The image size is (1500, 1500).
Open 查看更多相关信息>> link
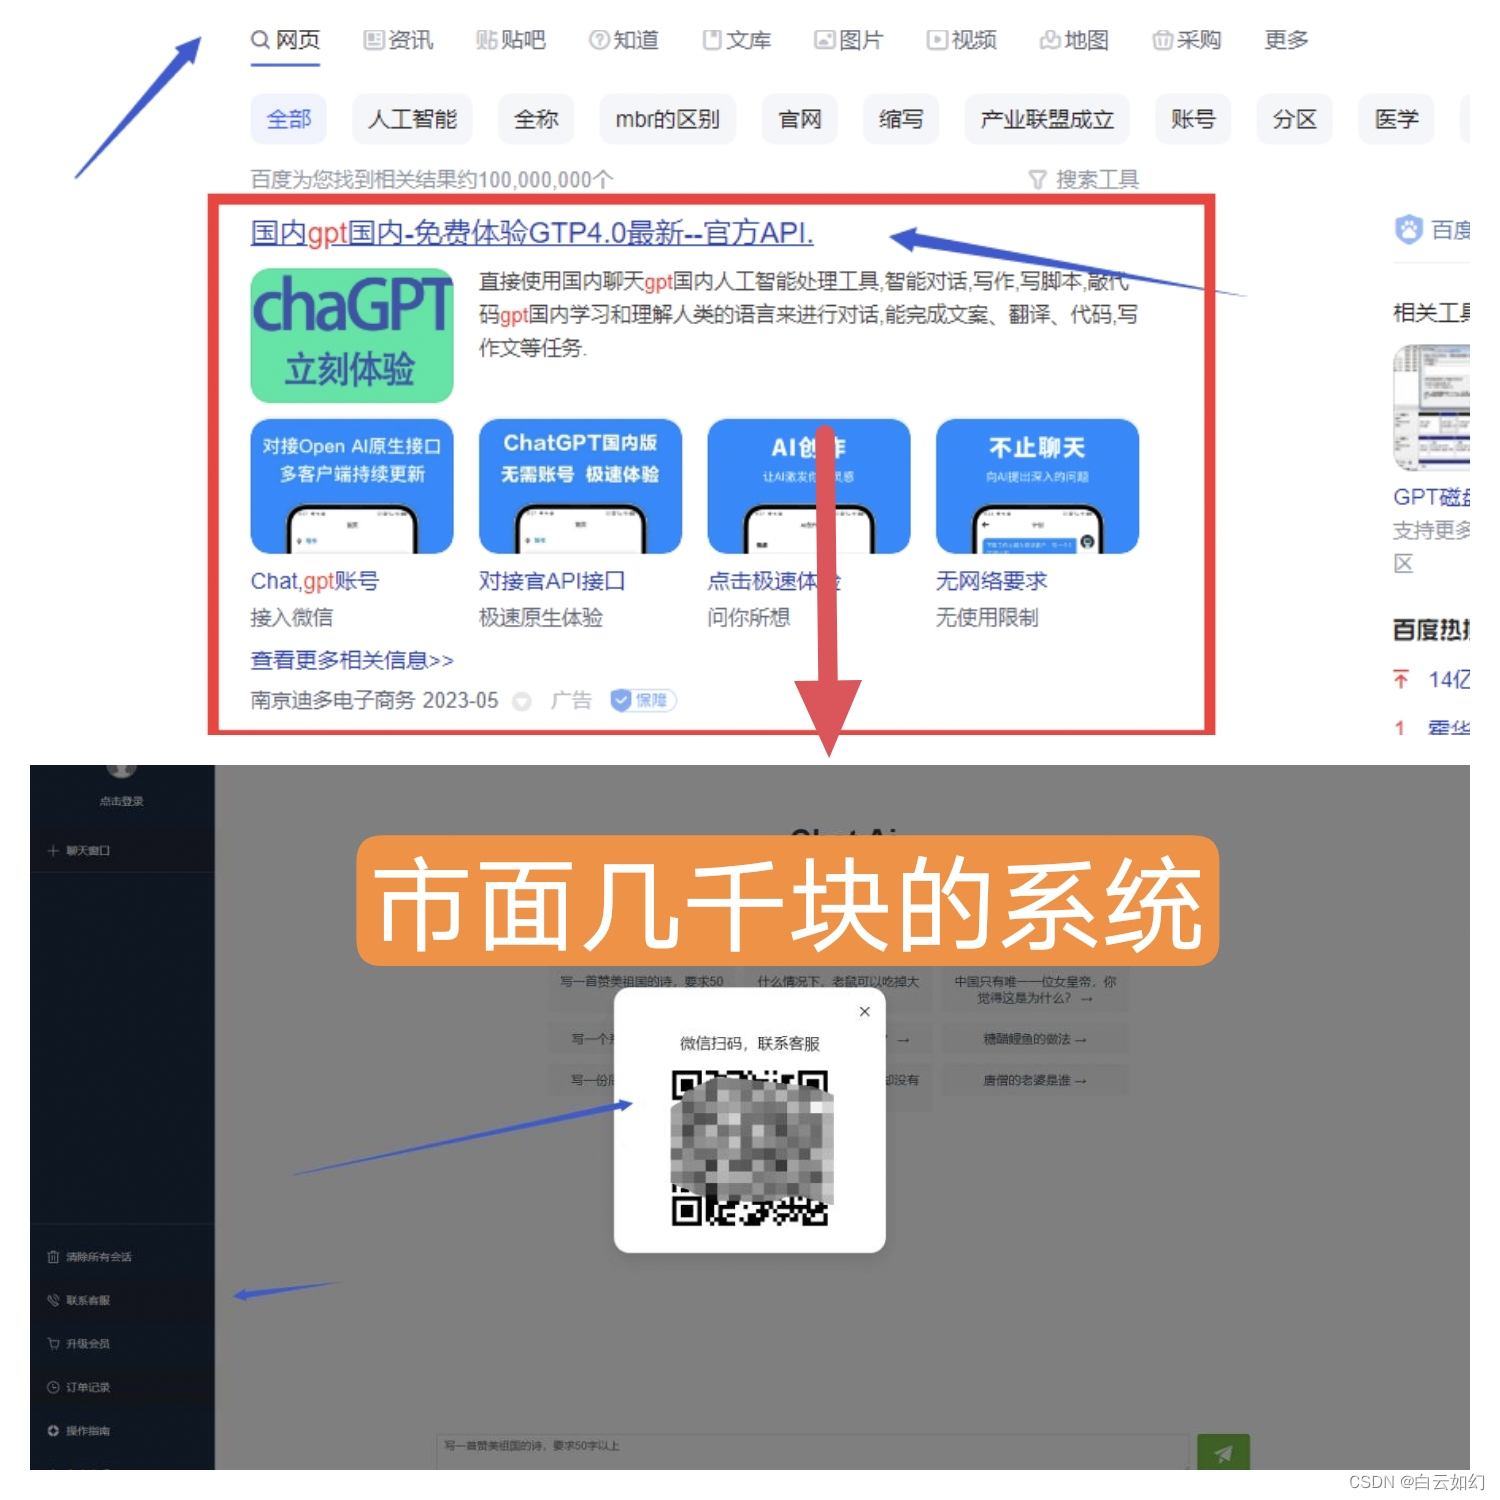point(352,660)
